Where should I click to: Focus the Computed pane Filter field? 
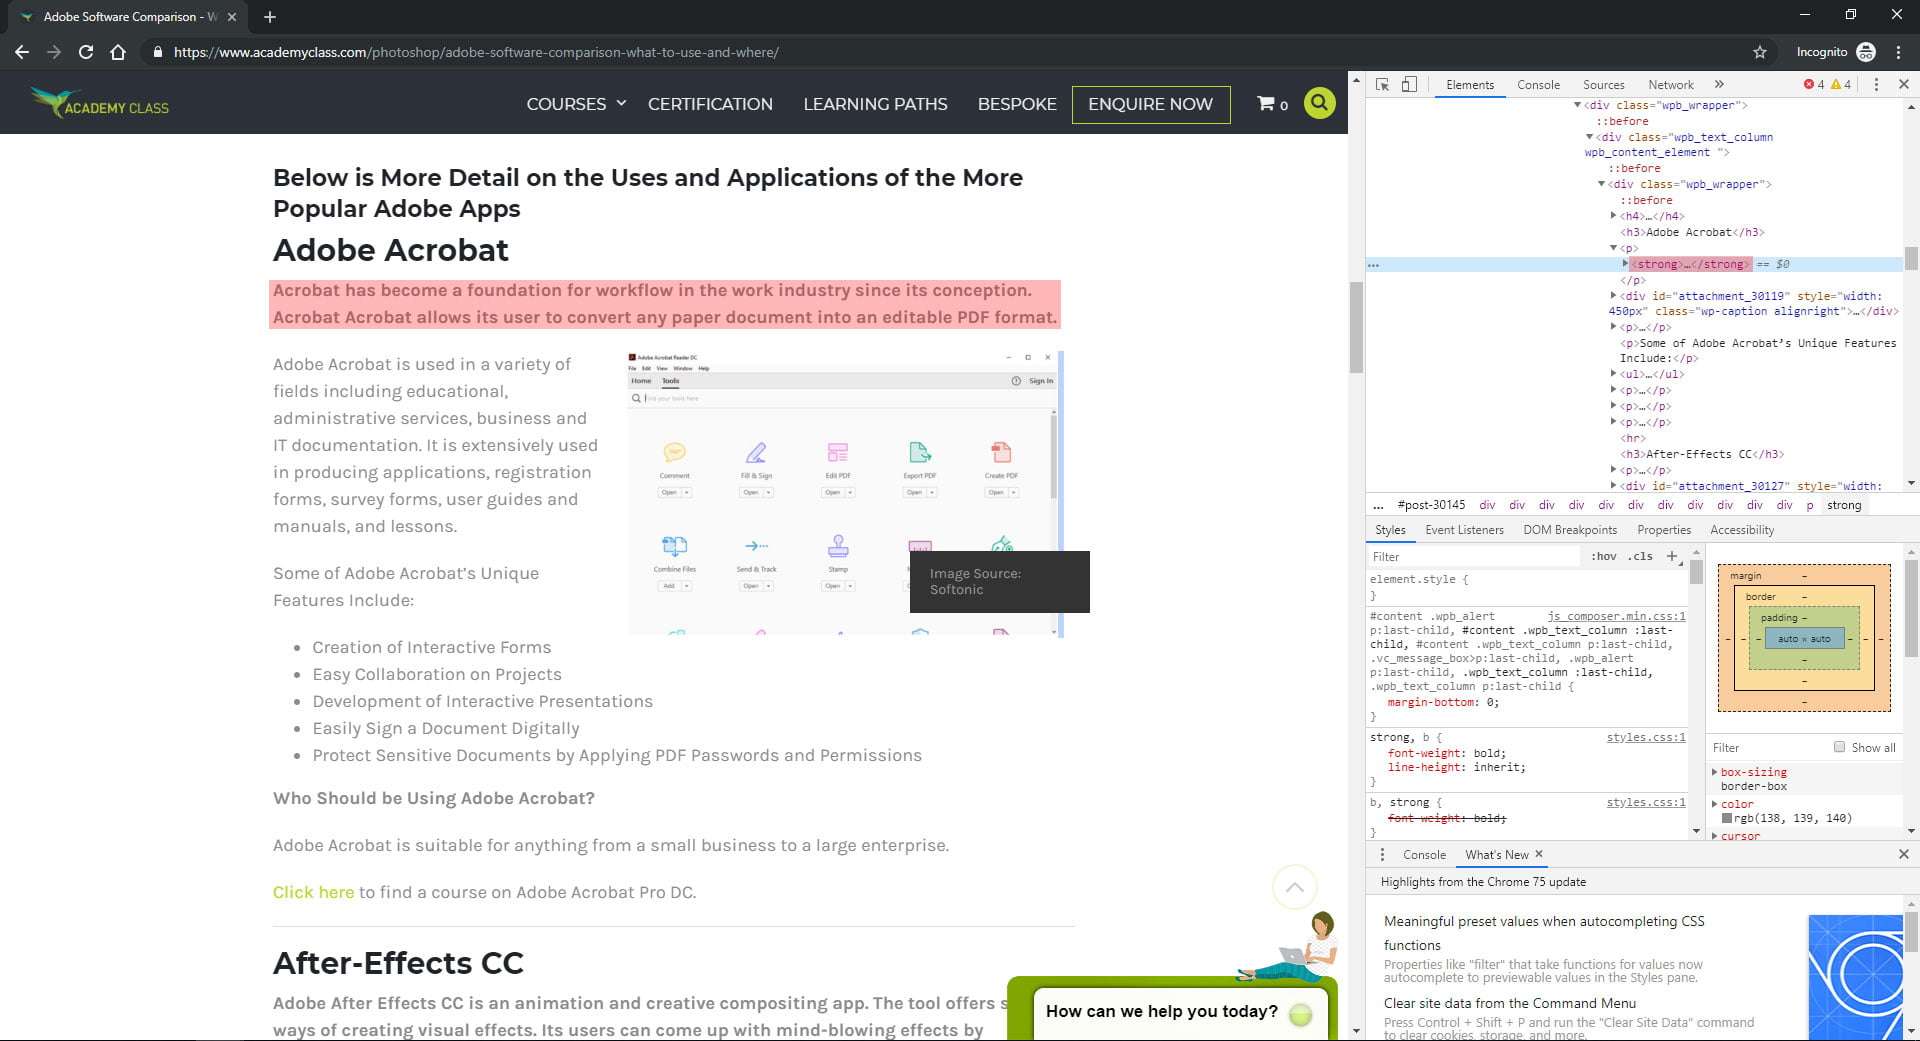pos(1768,747)
